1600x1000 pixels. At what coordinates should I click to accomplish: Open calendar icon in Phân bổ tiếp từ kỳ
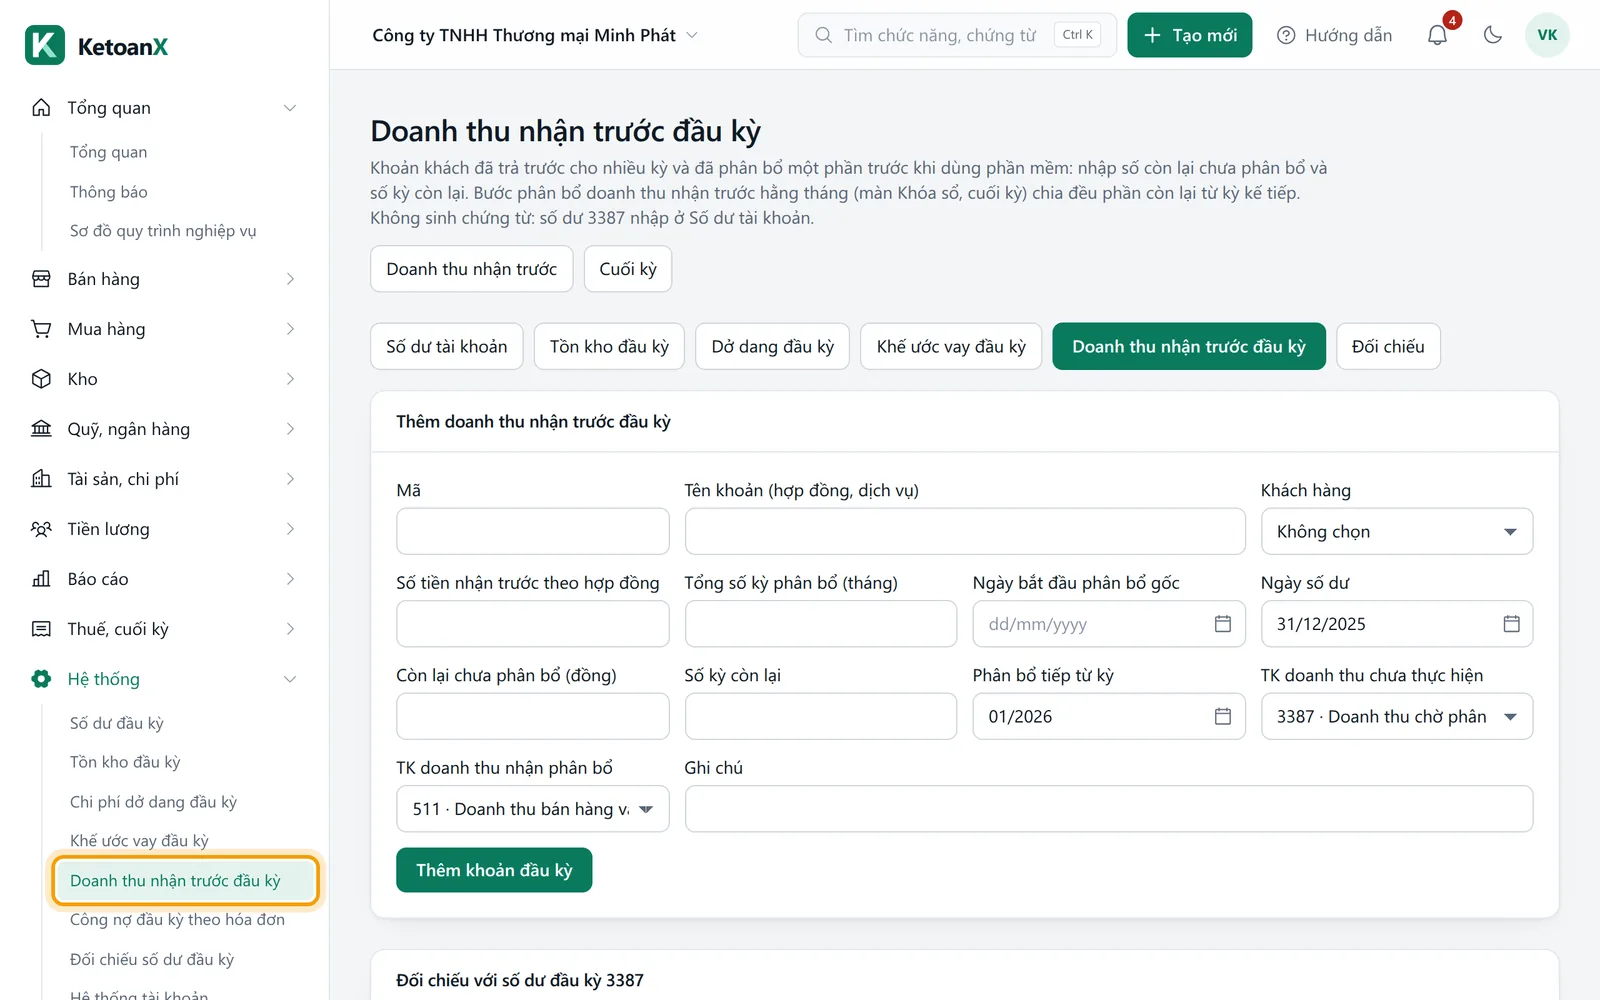[x=1222, y=716]
